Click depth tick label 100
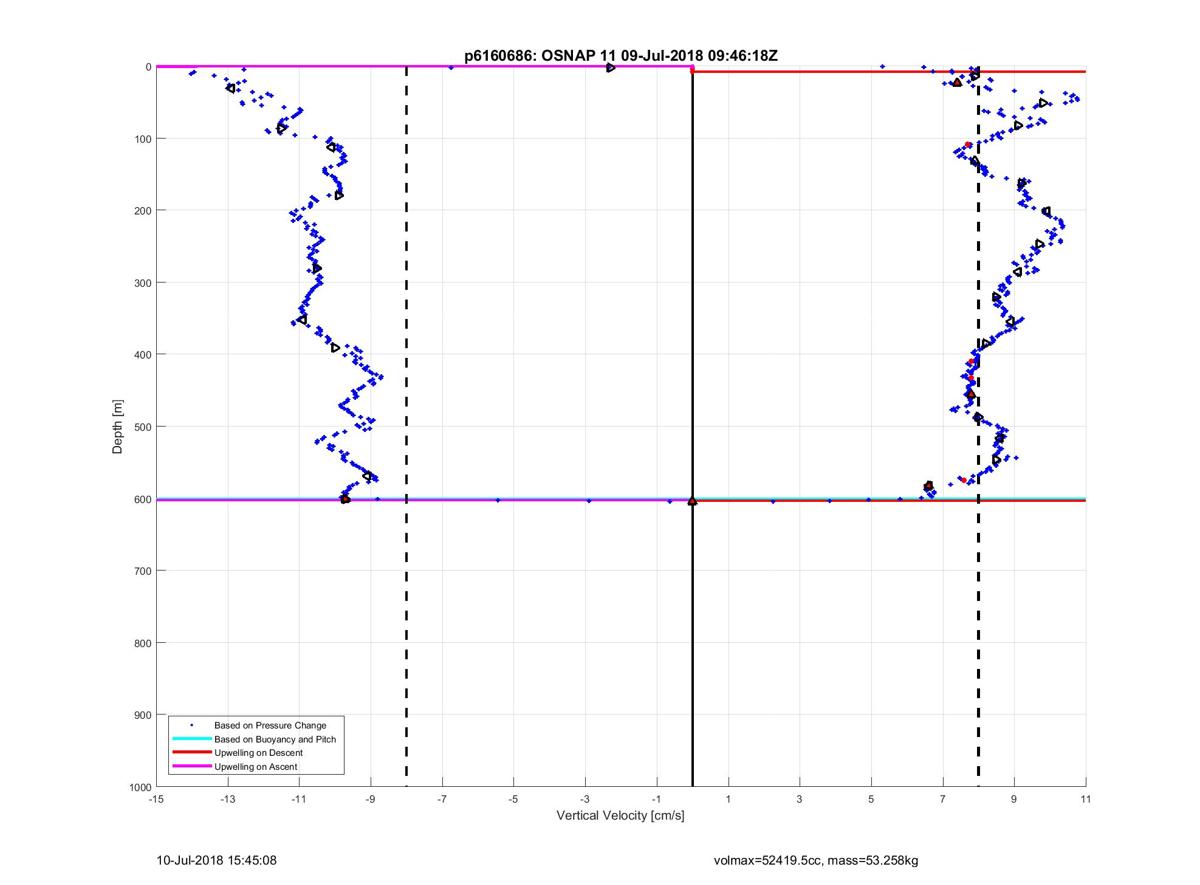 pos(141,139)
